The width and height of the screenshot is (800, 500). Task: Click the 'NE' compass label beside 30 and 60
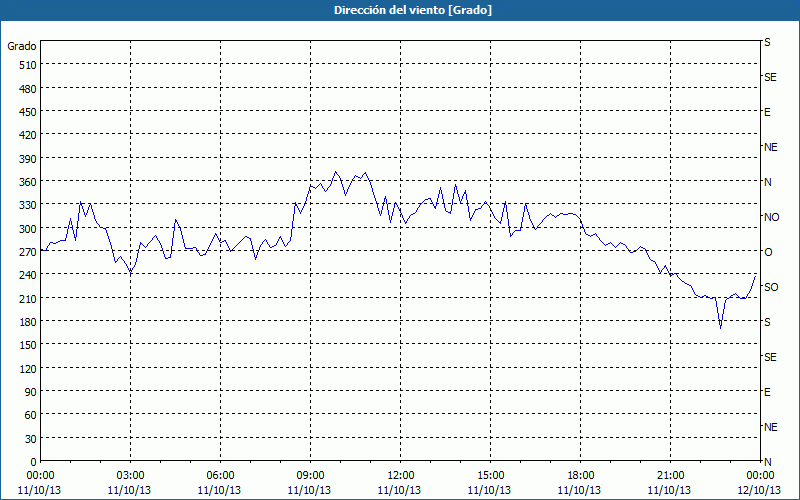[770, 427]
